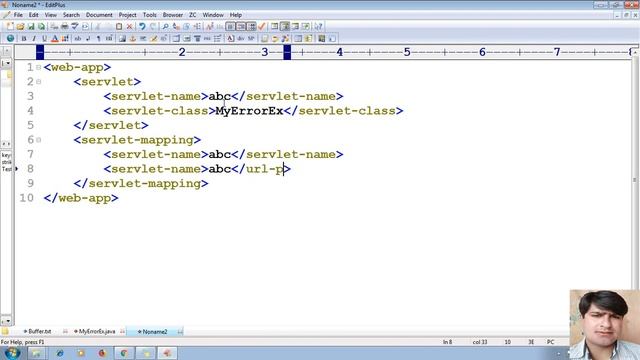The width and height of the screenshot is (640, 360).
Task: Apply Italic with the I icon
Action: (34, 38)
